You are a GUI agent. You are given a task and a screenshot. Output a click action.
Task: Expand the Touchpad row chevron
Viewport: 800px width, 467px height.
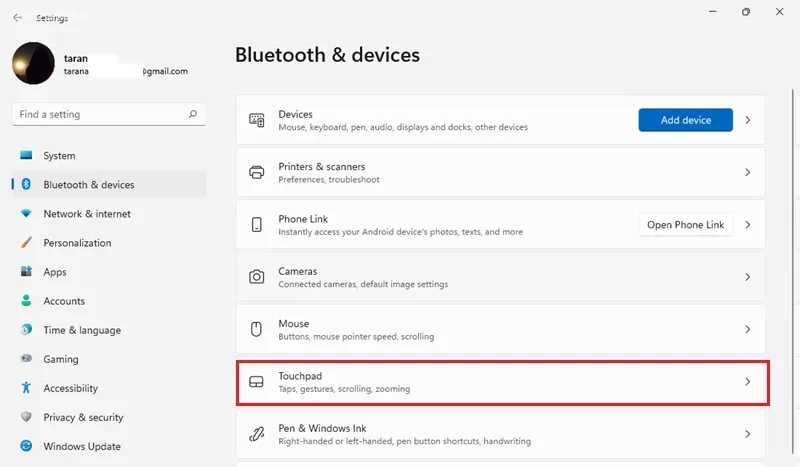tap(747, 382)
